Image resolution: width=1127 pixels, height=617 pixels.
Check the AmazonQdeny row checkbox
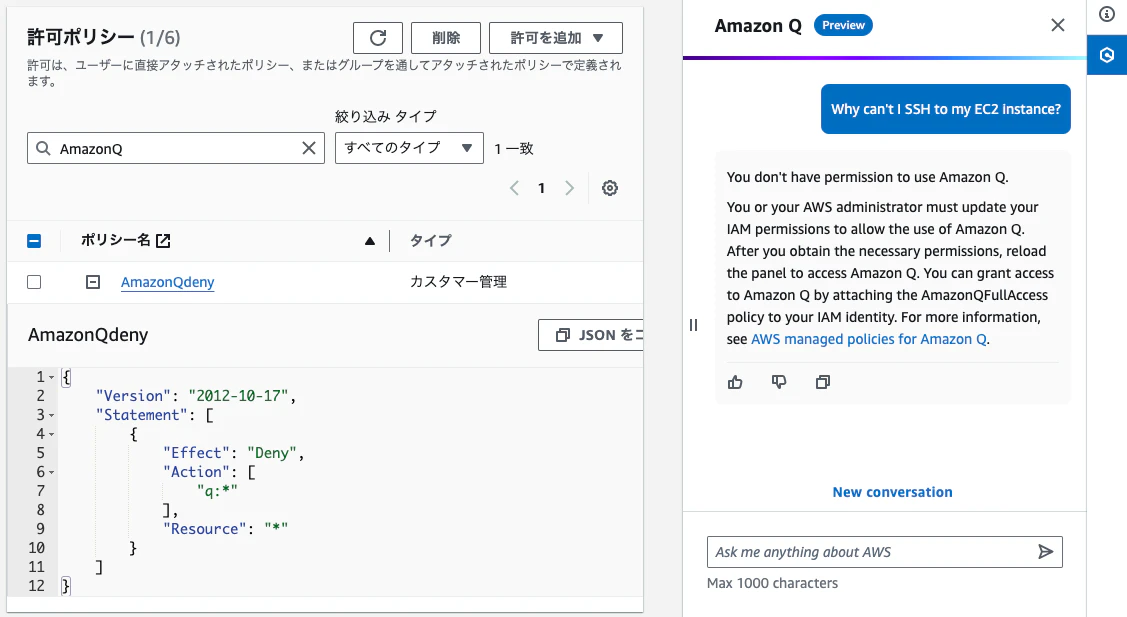pyautogui.click(x=34, y=282)
